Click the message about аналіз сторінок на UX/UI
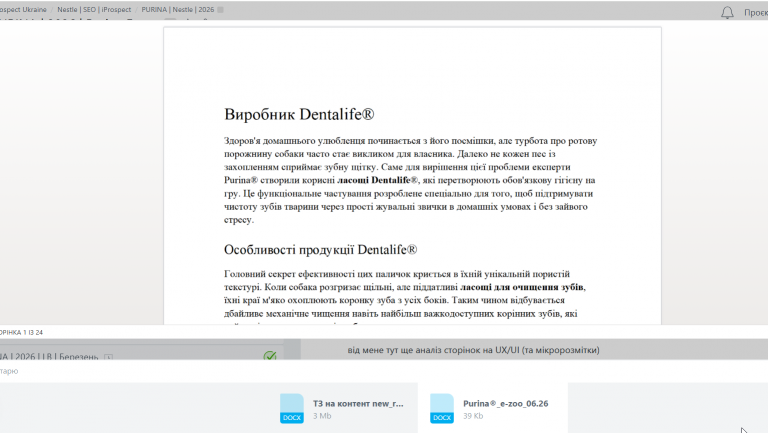 [473, 350]
